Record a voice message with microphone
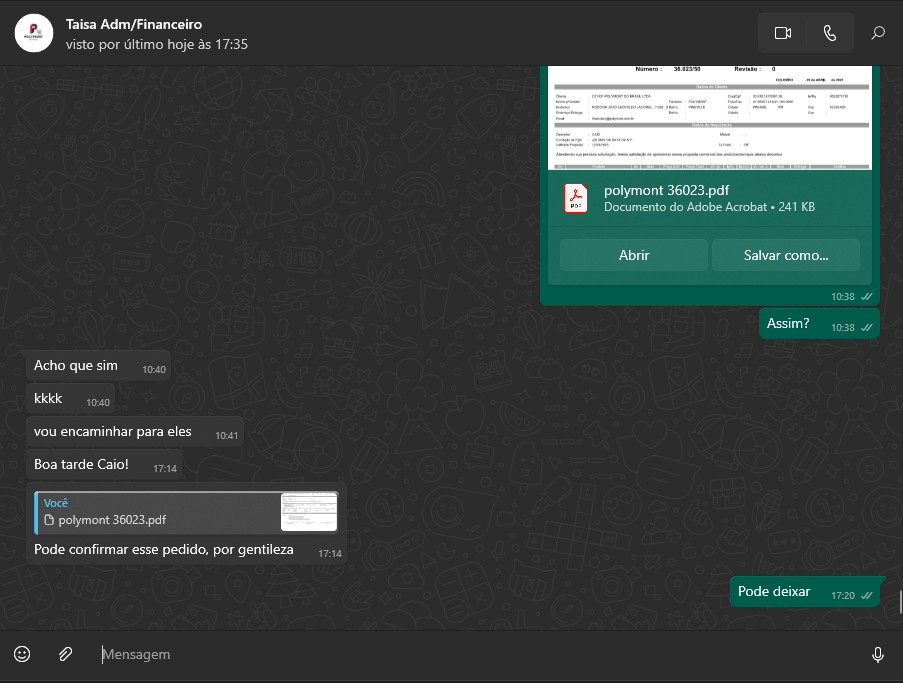 [877, 654]
